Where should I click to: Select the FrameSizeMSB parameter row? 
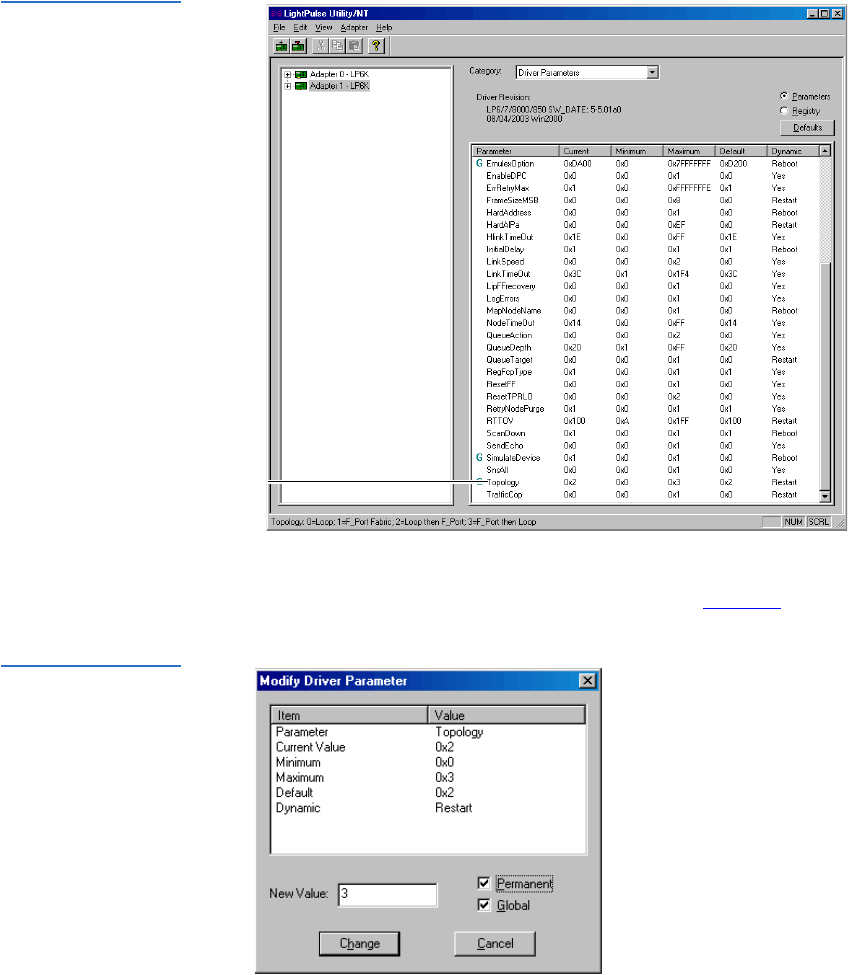point(645,200)
